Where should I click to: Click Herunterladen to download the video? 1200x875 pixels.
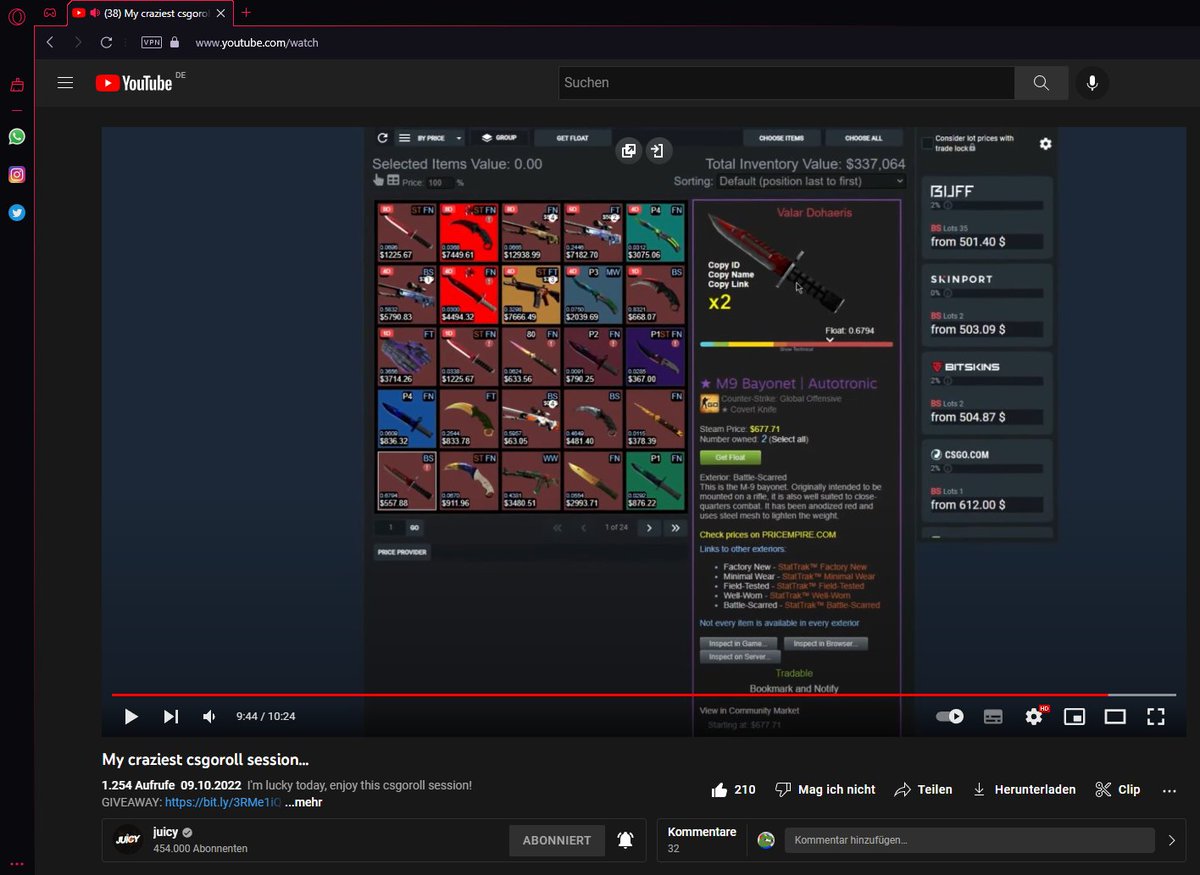click(x=1023, y=789)
